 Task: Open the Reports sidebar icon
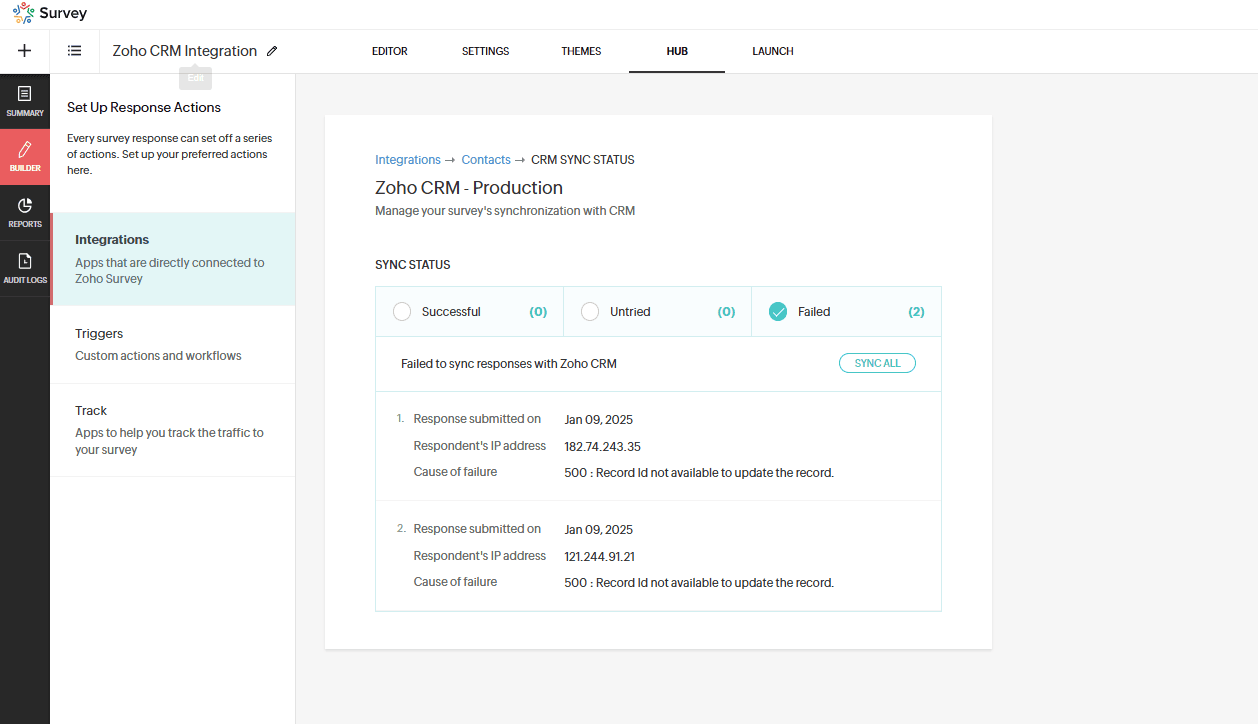pos(25,212)
